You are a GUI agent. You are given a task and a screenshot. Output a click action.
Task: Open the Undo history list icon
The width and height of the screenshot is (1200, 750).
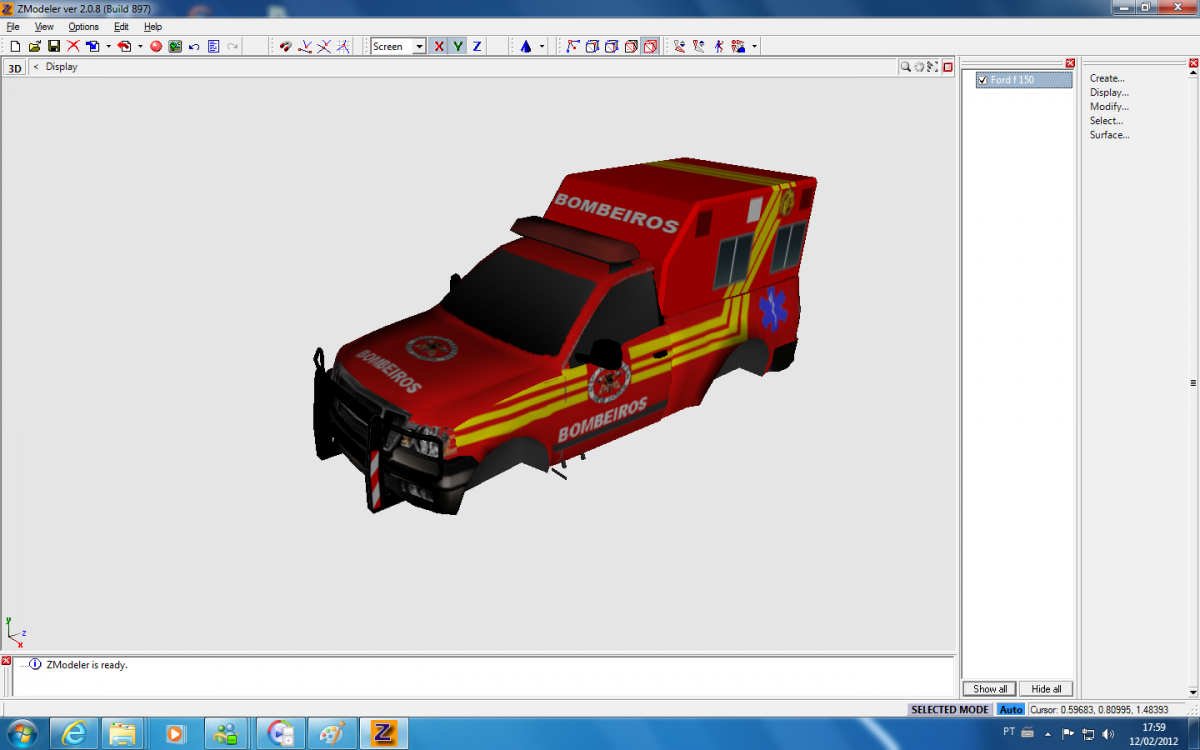click(x=213, y=46)
